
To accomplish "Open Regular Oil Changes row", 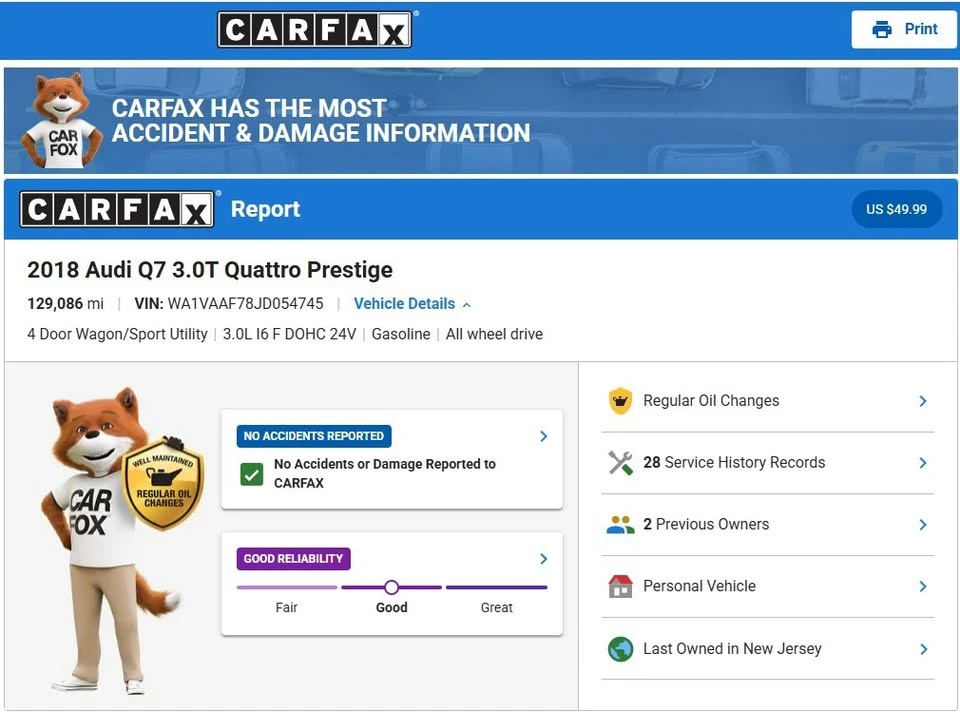I will pyautogui.click(x=768, y=401).
